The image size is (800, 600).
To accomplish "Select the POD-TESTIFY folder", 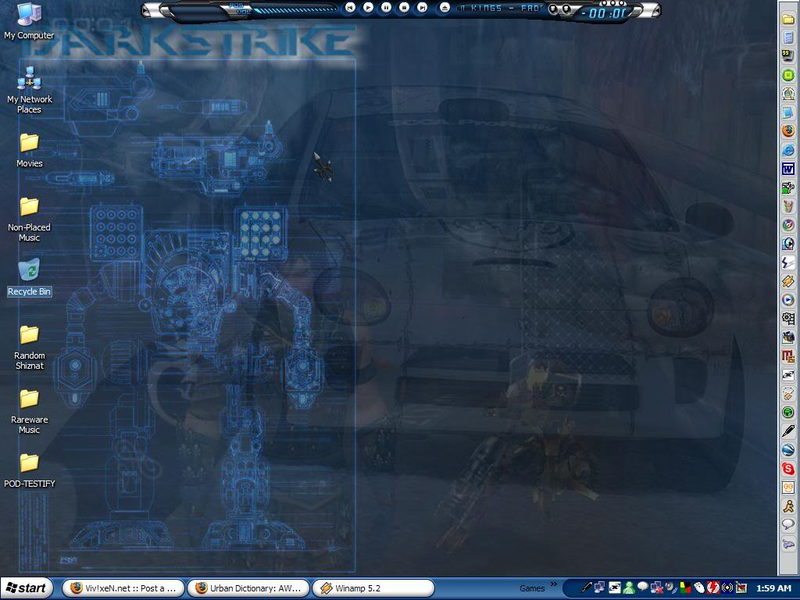I will click(29, 470).
